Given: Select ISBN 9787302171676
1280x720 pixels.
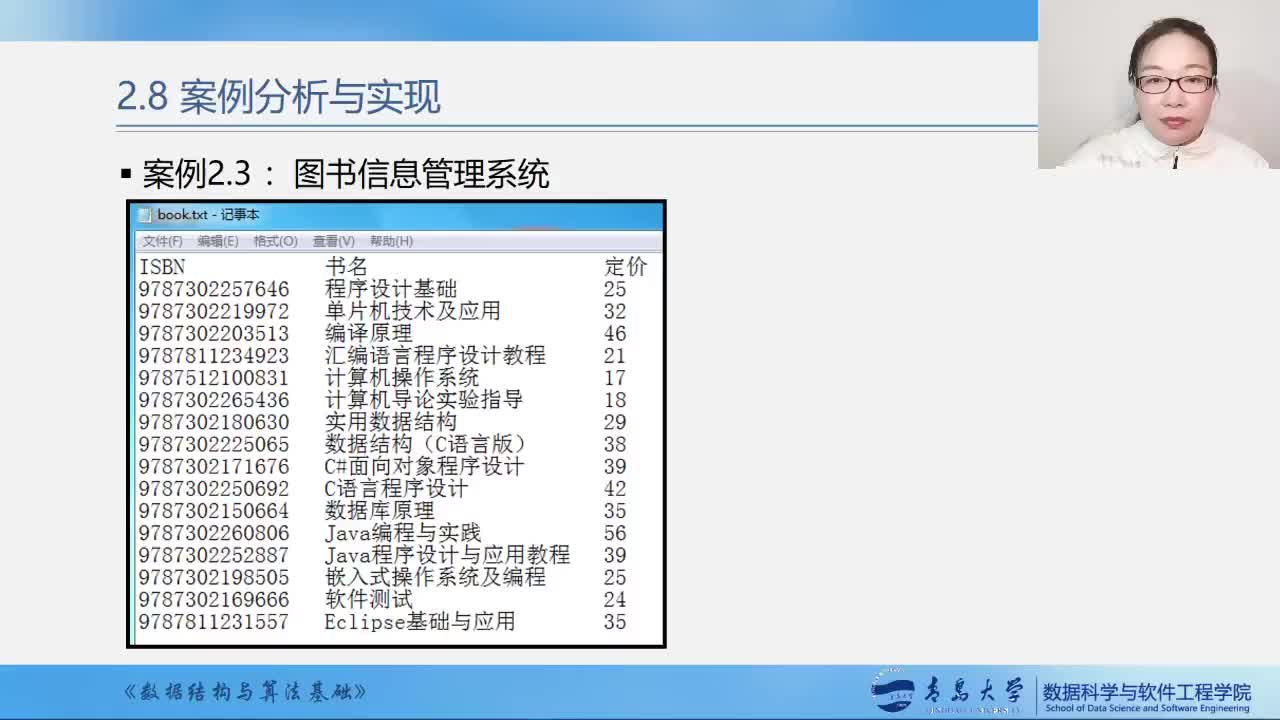Looking at the screenshot, I should 214,467.
